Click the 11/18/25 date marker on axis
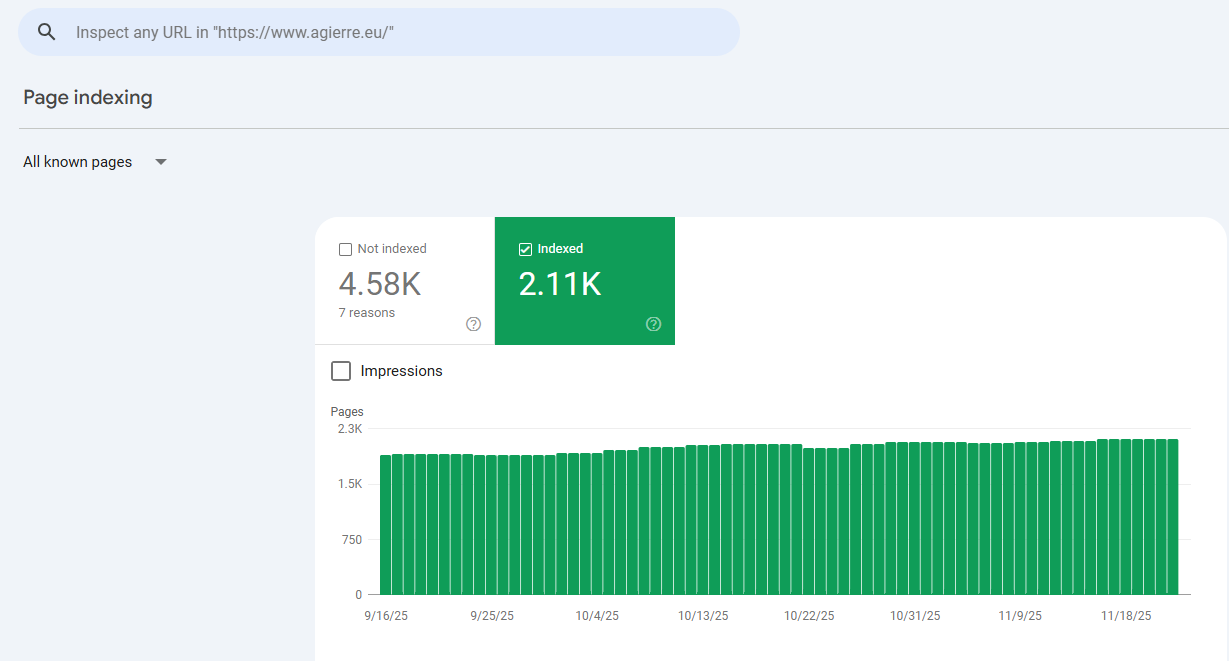This screenshot has height=661, width=1229. click(x=1126, y=616)
